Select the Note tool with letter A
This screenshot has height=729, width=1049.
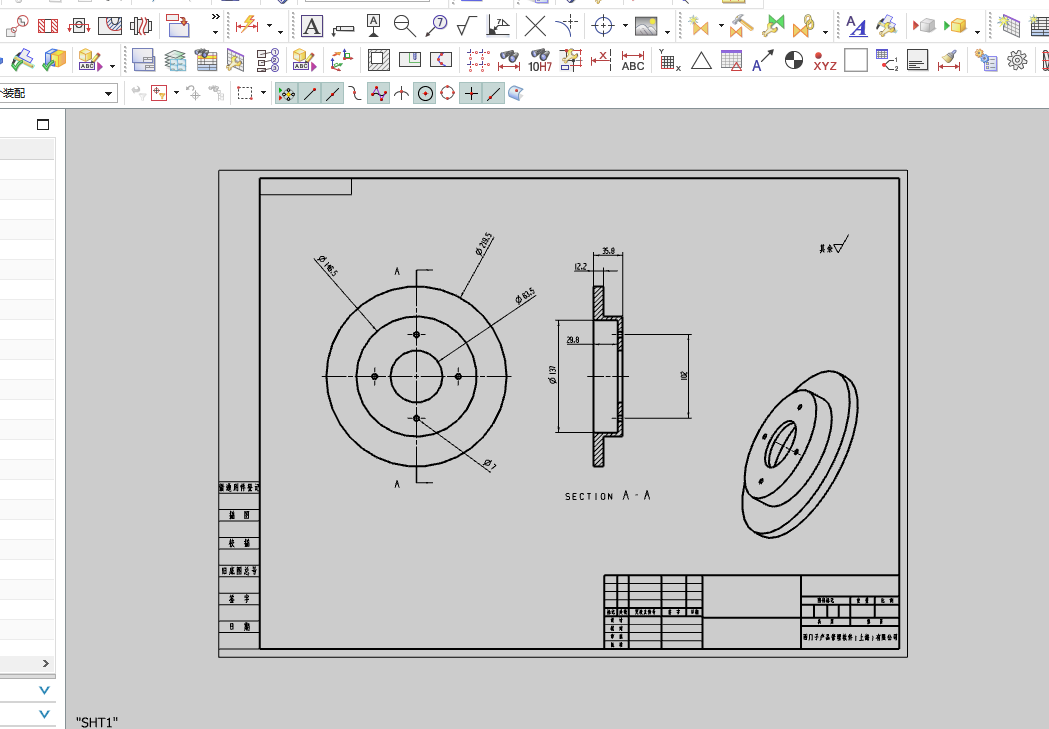point(311,26)
